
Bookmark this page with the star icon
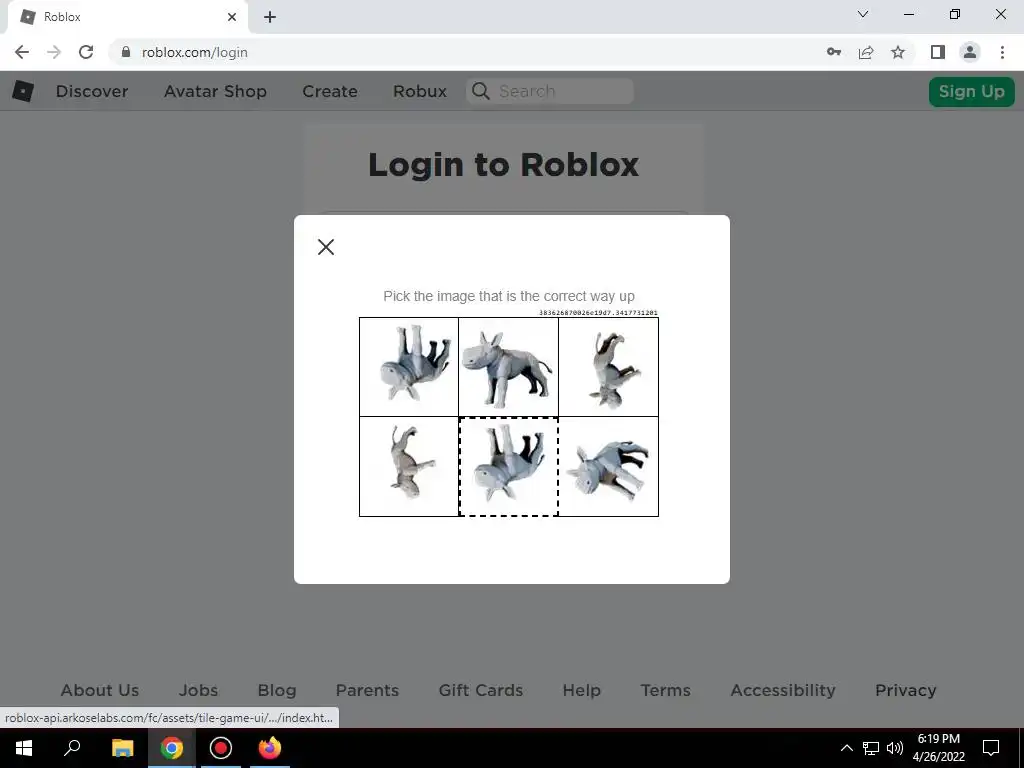898,52
